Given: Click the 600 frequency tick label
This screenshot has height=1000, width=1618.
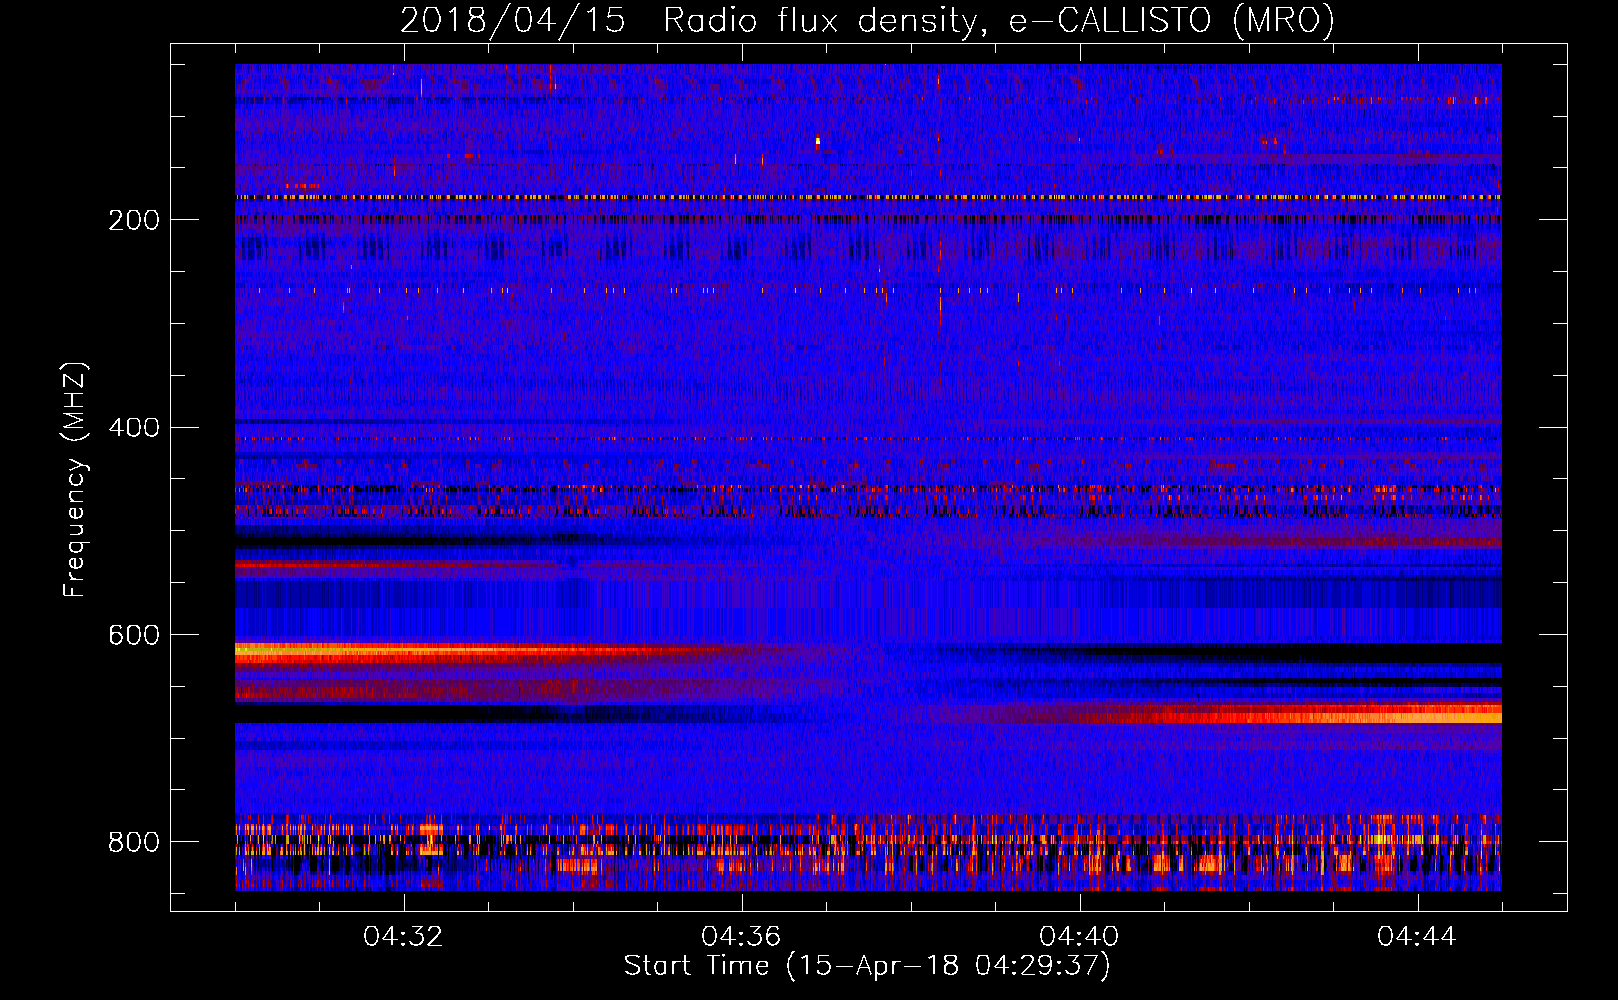Looking at the screenshot, I should click(x=134, y=636).
